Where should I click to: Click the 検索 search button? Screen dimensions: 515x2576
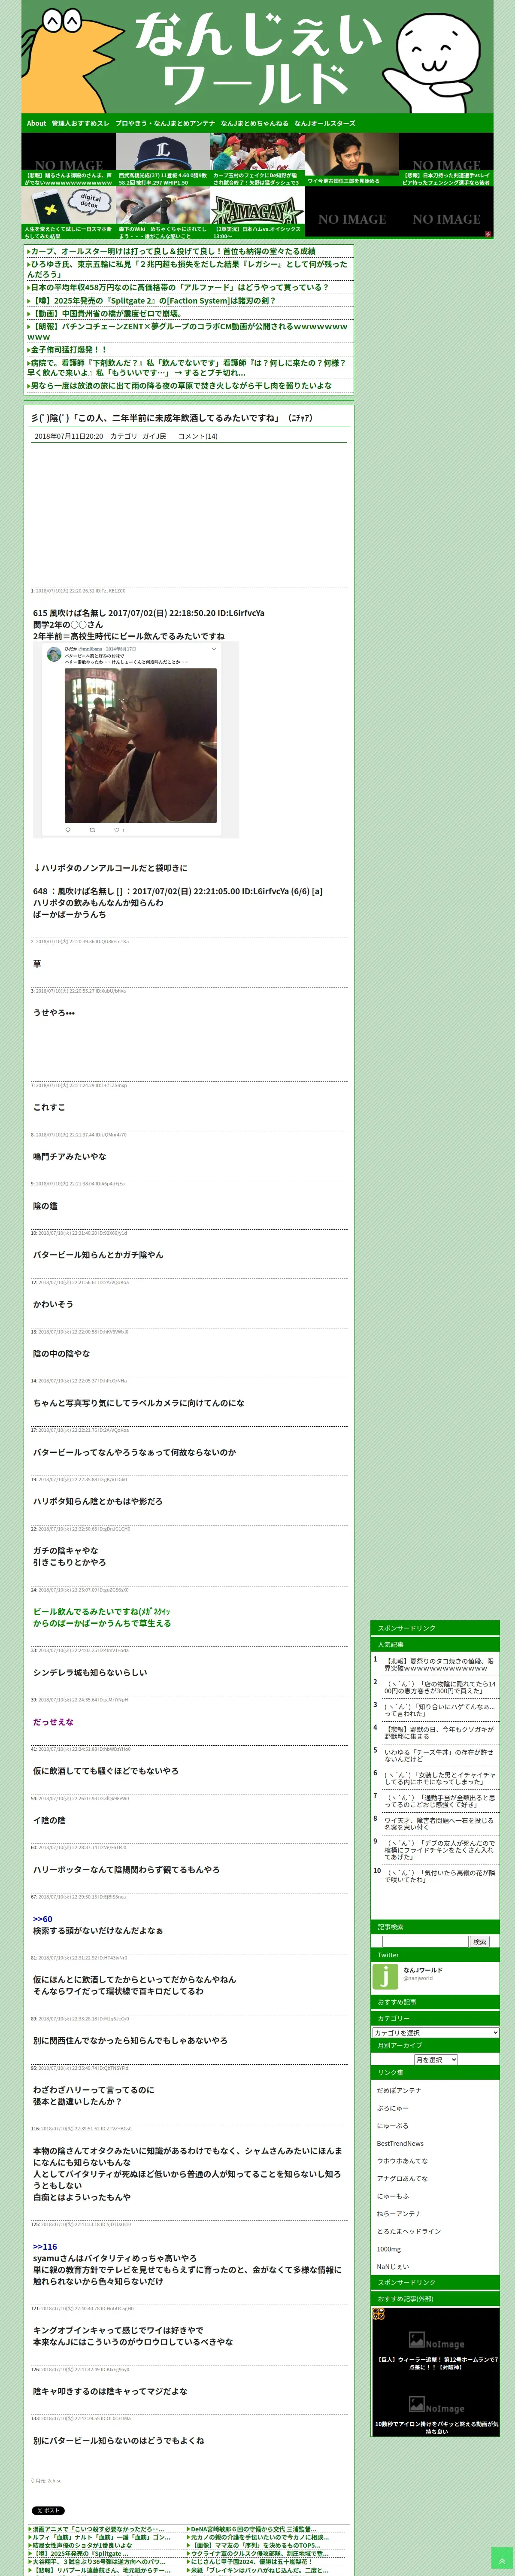pos(480,1941)
